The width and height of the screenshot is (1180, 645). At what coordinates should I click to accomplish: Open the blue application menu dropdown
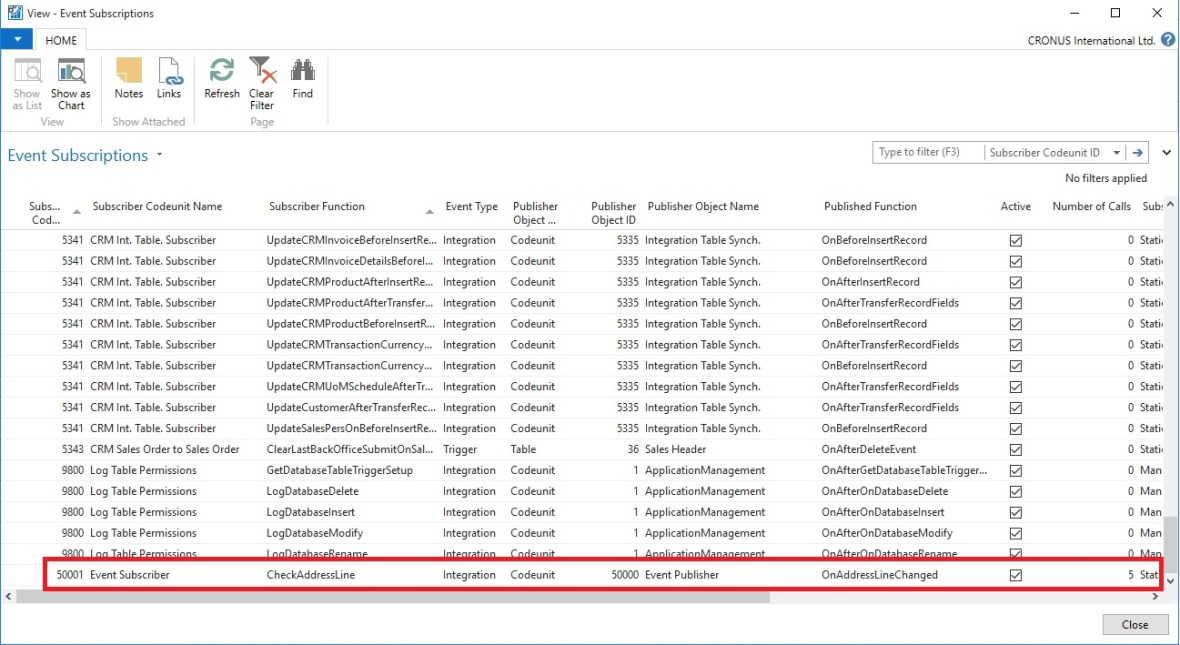(x=17, y=40)
